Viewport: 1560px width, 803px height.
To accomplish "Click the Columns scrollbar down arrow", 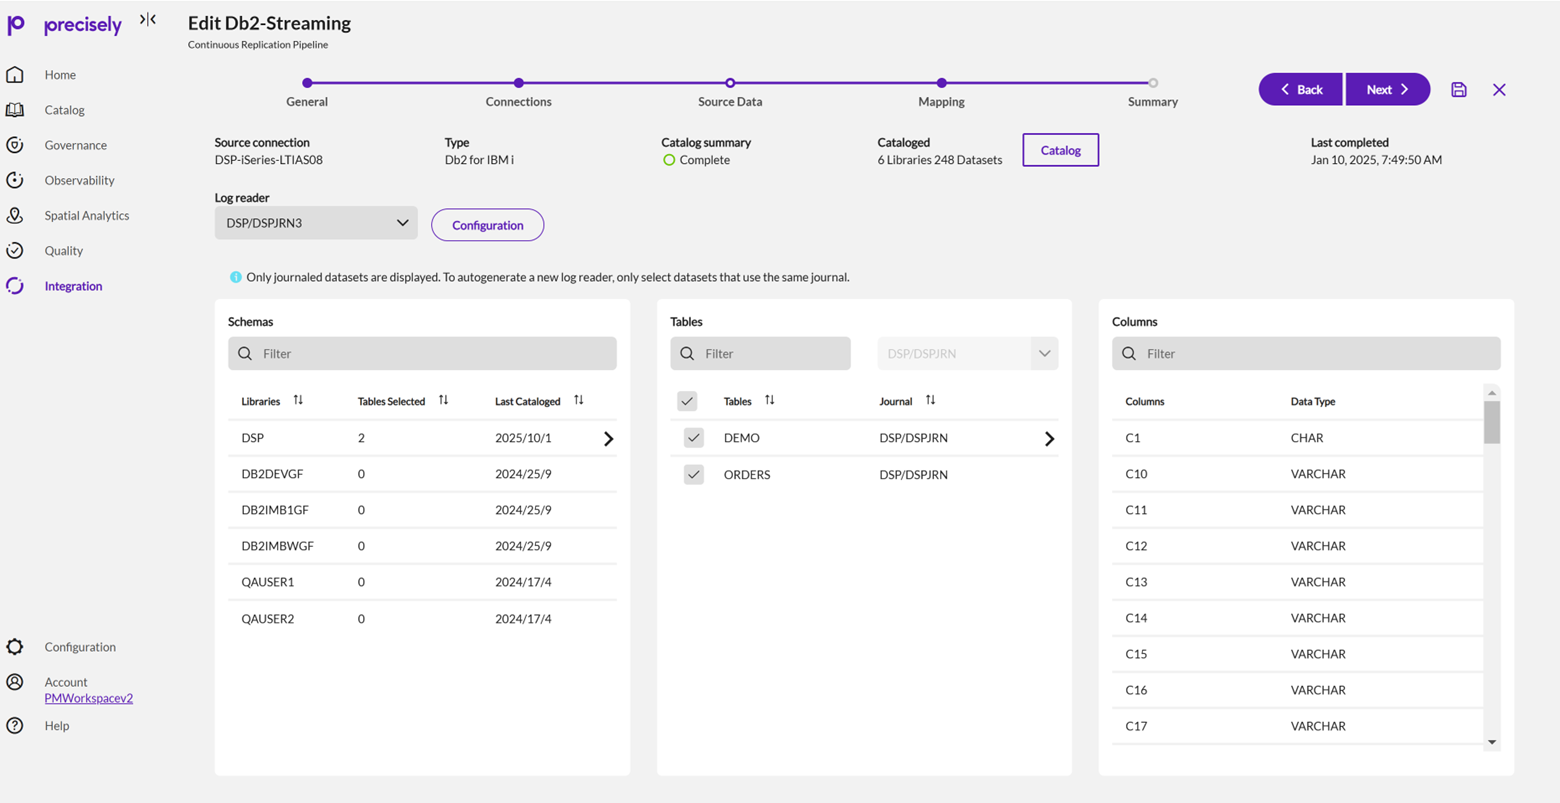I will click(x=1492, y=742).
